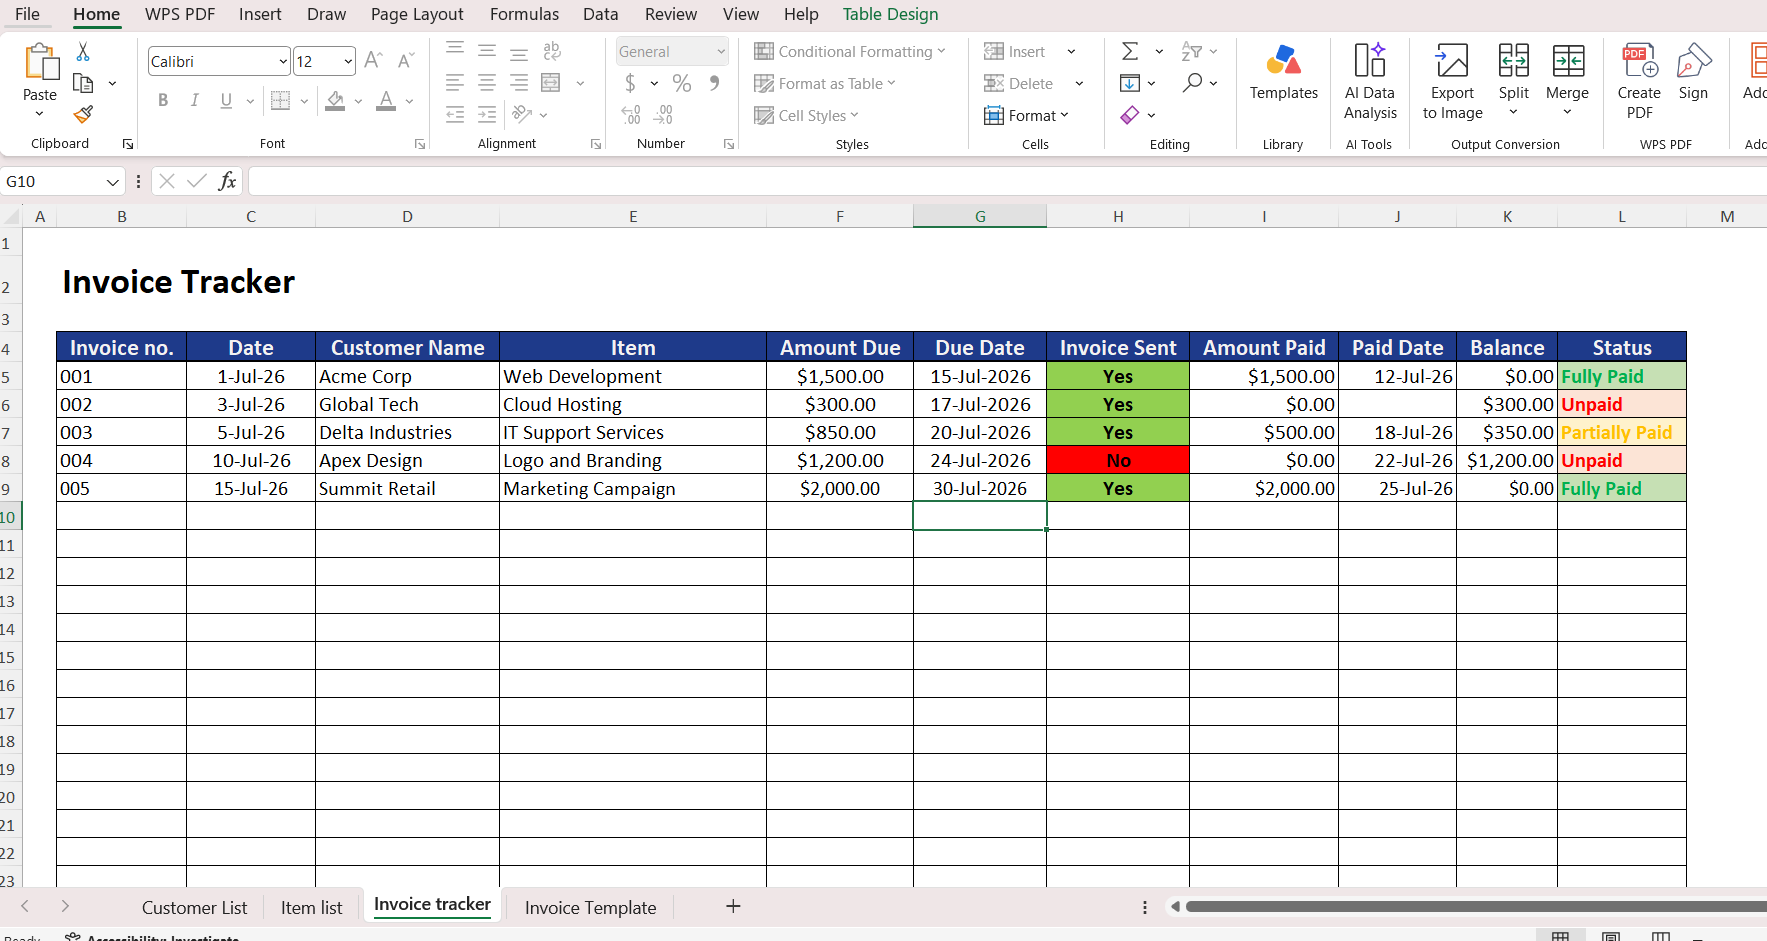Click the Clear eraser icon
Viewport: 1767px width, 941px height.
[x=1130, y=115]
